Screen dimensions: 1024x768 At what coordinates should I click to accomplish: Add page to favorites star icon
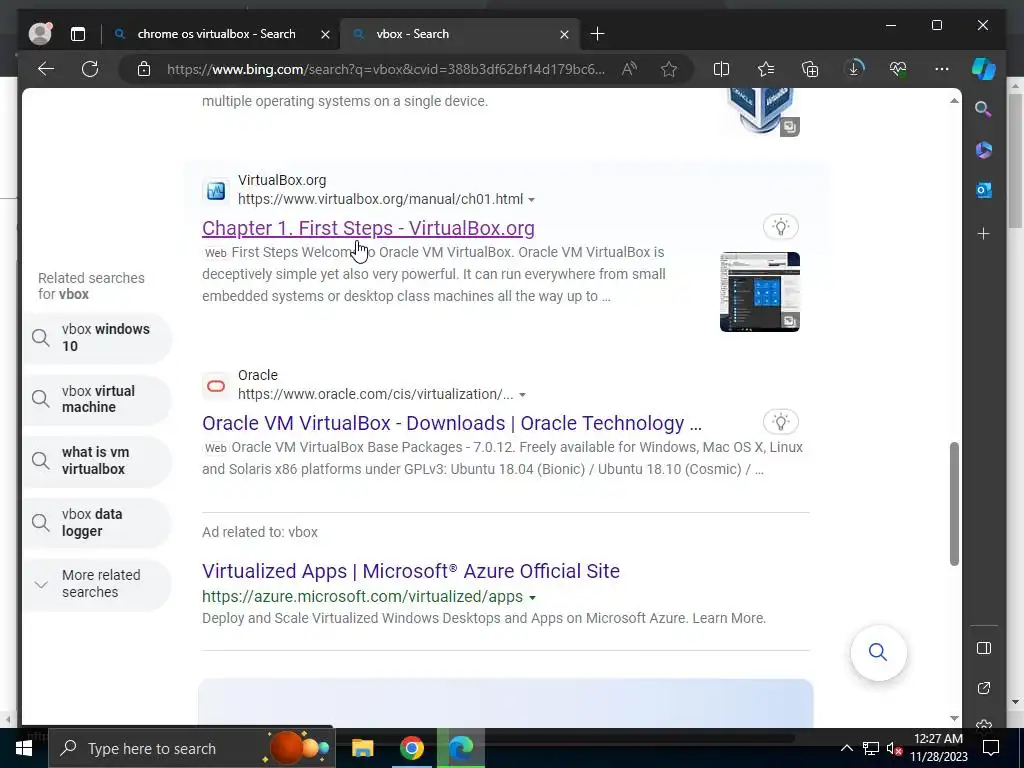click(669, 69)
